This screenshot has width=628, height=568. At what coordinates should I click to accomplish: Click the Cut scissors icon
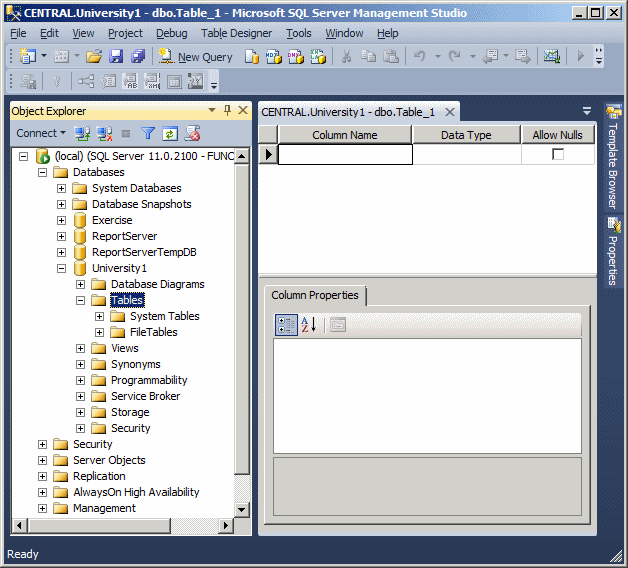coord(346,56)
